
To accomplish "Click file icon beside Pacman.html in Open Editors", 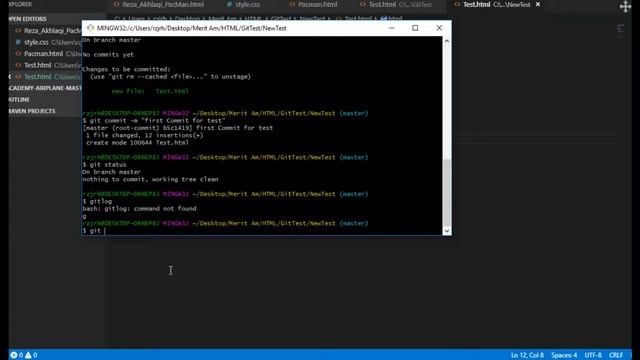I will (18, 53).
